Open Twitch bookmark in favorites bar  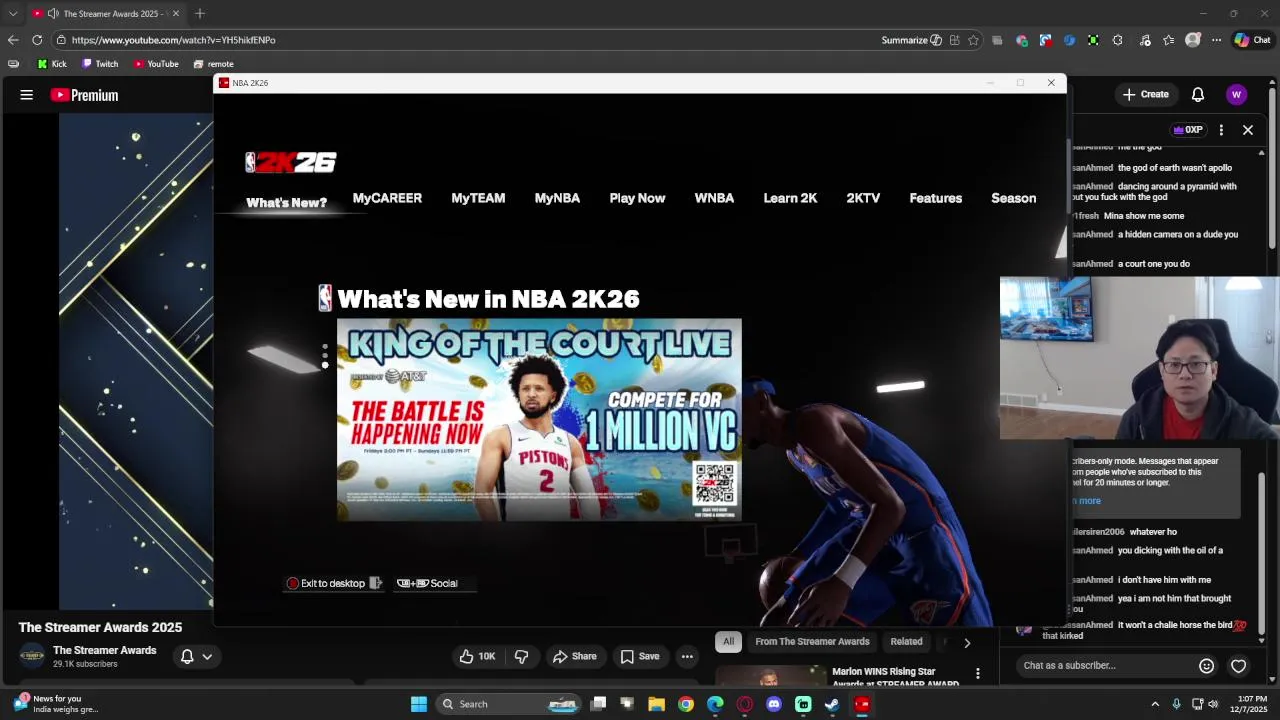click(100, 64)
